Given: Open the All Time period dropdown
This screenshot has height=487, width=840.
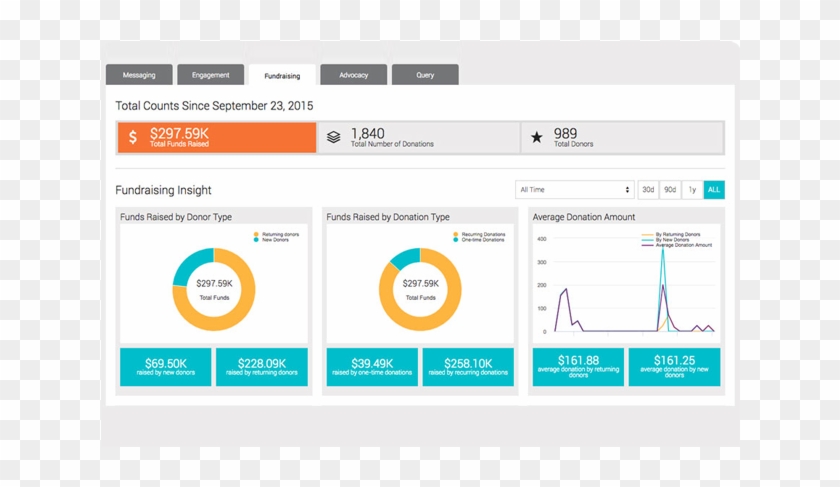Looking at the screenshot, I should point(574,190).
